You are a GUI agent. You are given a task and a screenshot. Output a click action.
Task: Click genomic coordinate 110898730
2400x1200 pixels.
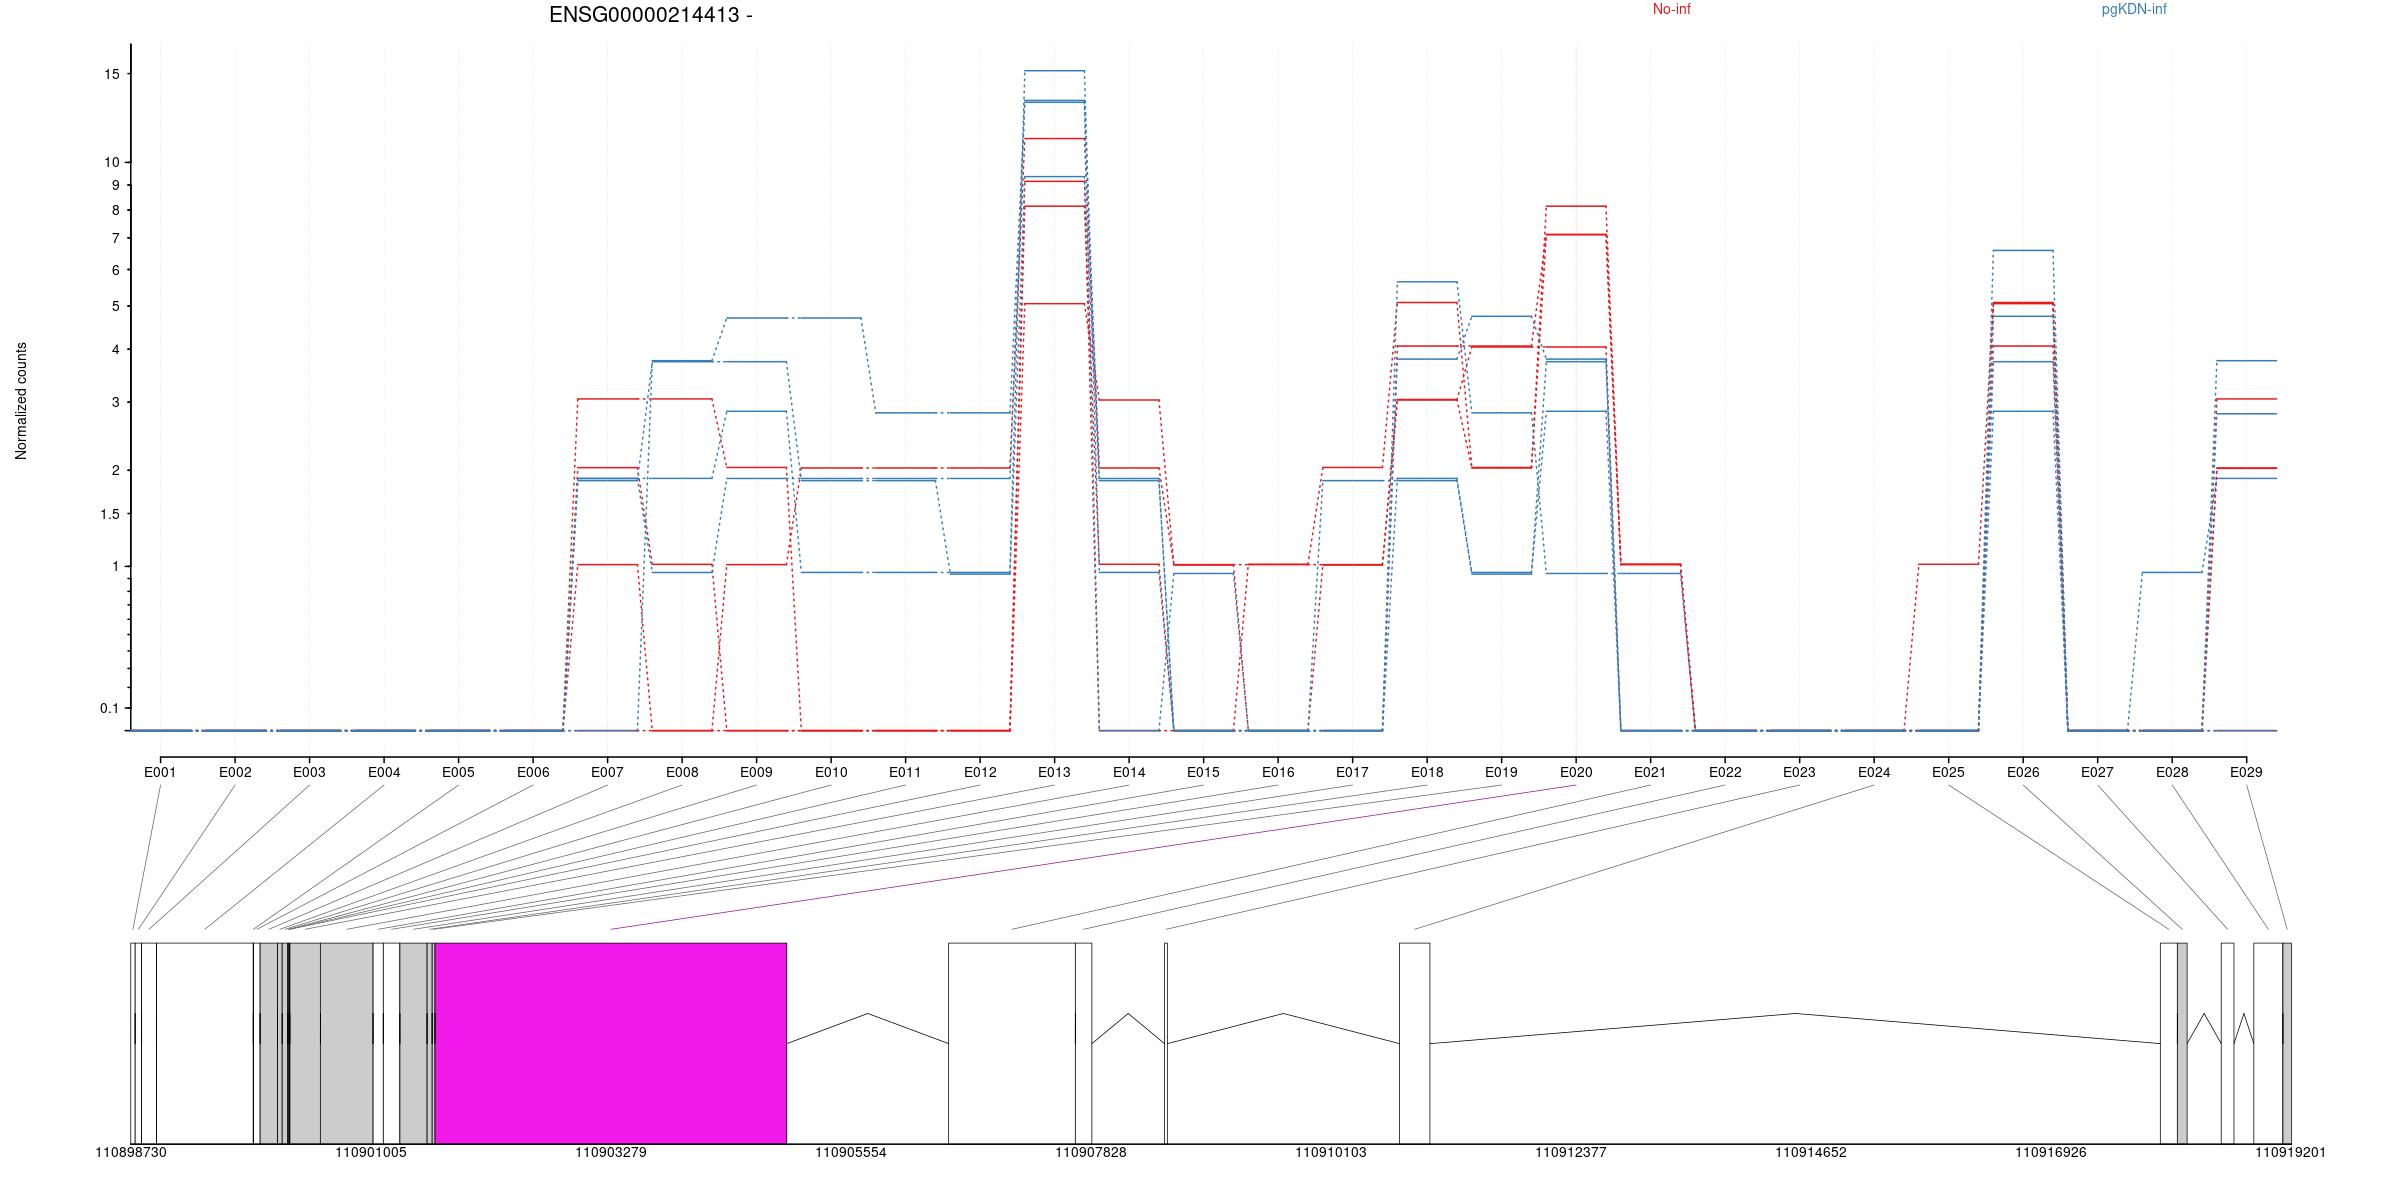click(131, 1153)
